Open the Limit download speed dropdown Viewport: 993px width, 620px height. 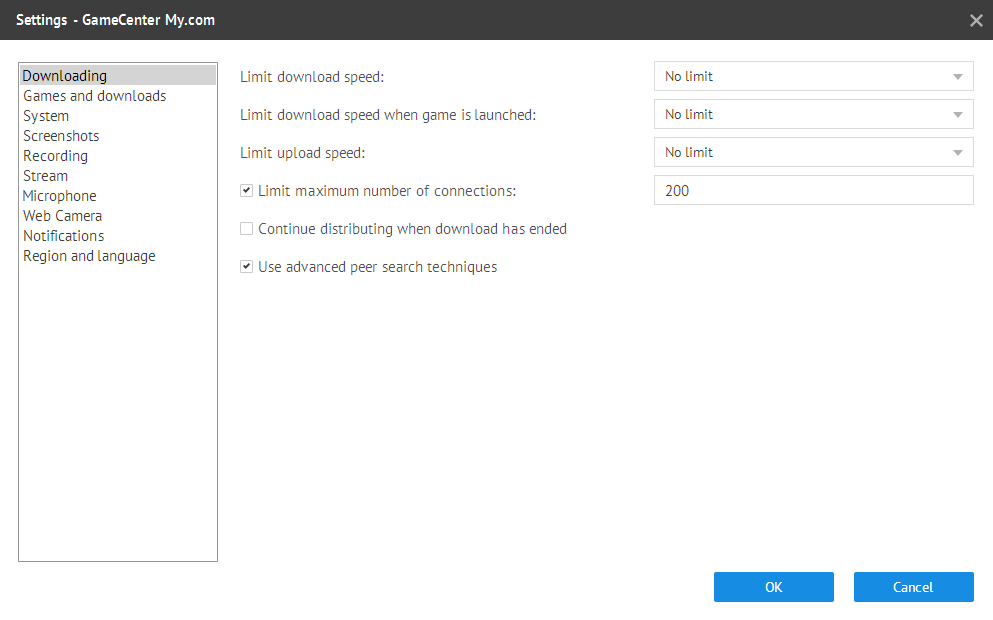click(x=813, y=76)
